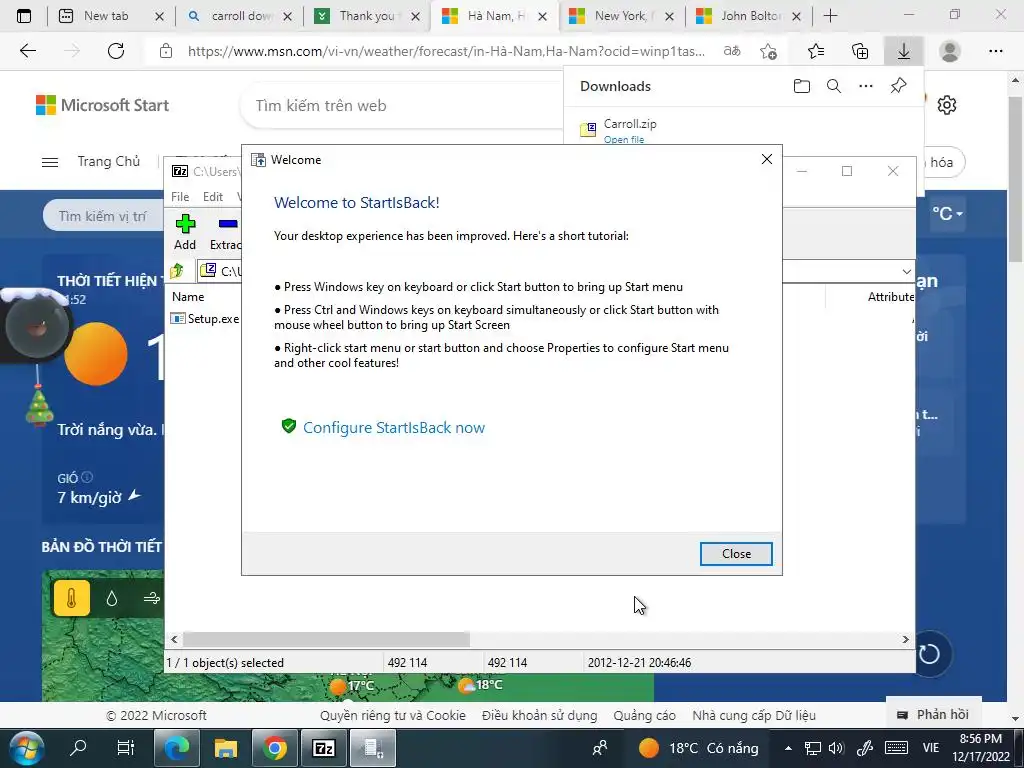Click the Microsoft Start logo

[102, 105]
